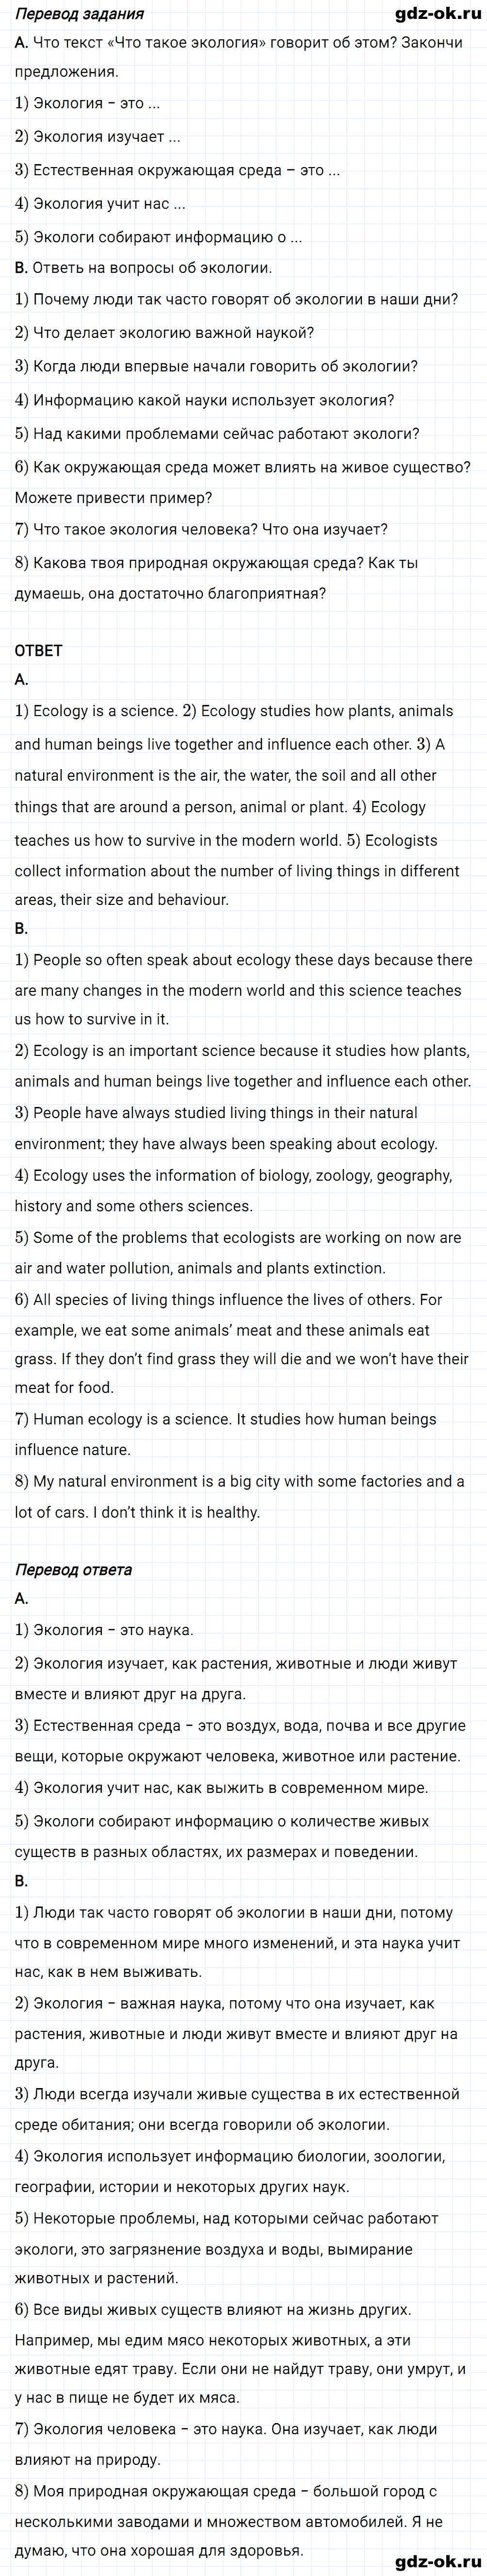Viewport: 487px width, 2576px height.
Task: Click the 'ОТВЕТ' heading
Action: (39, 651)
